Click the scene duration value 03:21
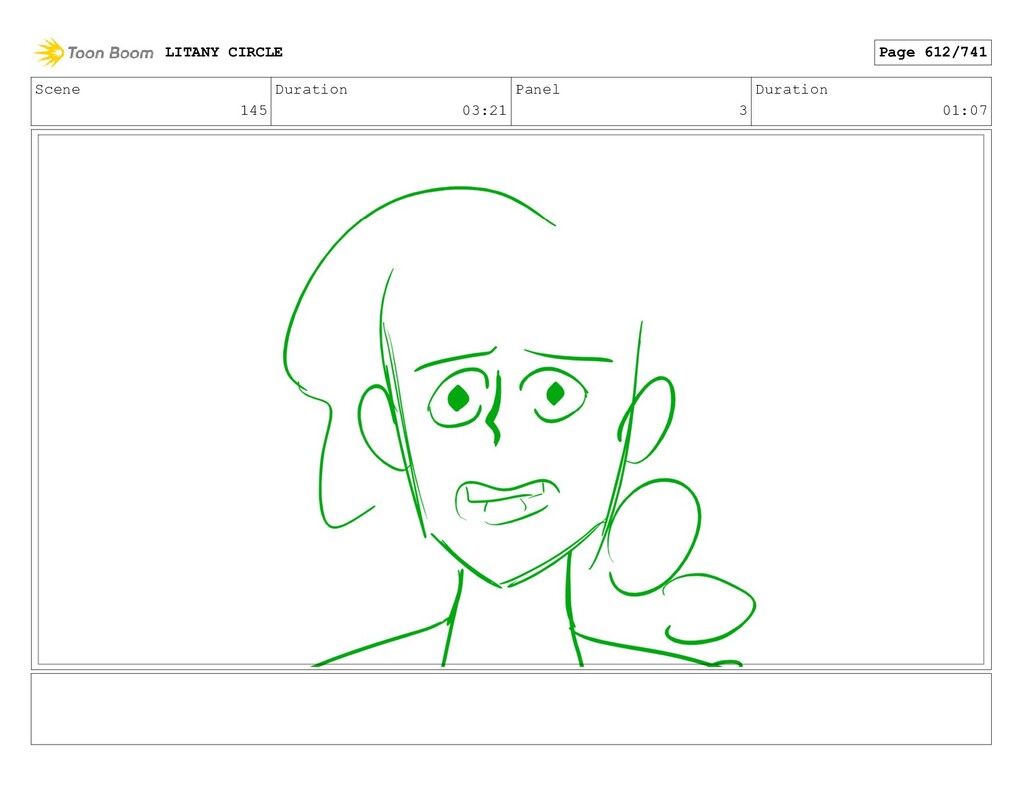Screen dimensions: 1024x791 coord(484,110)
